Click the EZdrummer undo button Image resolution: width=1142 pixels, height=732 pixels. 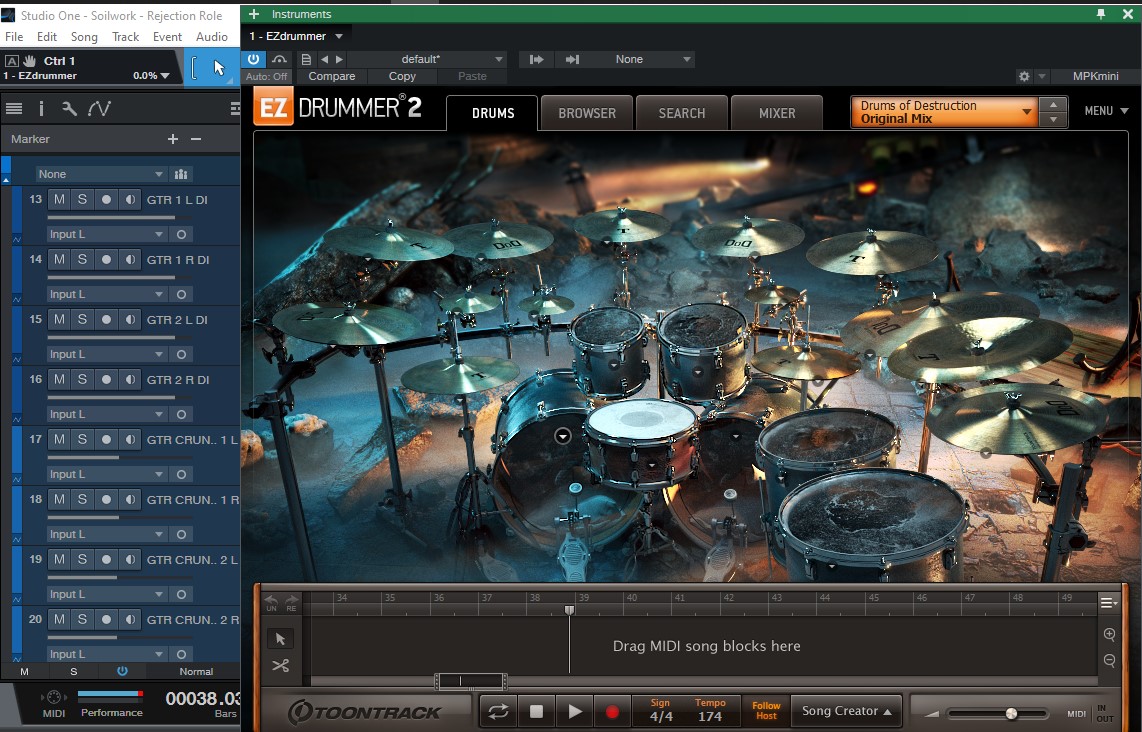[x=272, y=602]
